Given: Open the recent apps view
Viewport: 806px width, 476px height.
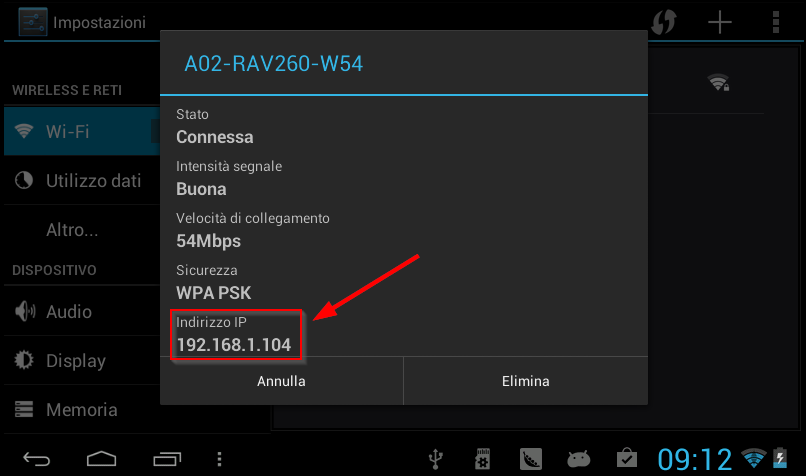Looking at the screenshot, I should coord(167,459).
